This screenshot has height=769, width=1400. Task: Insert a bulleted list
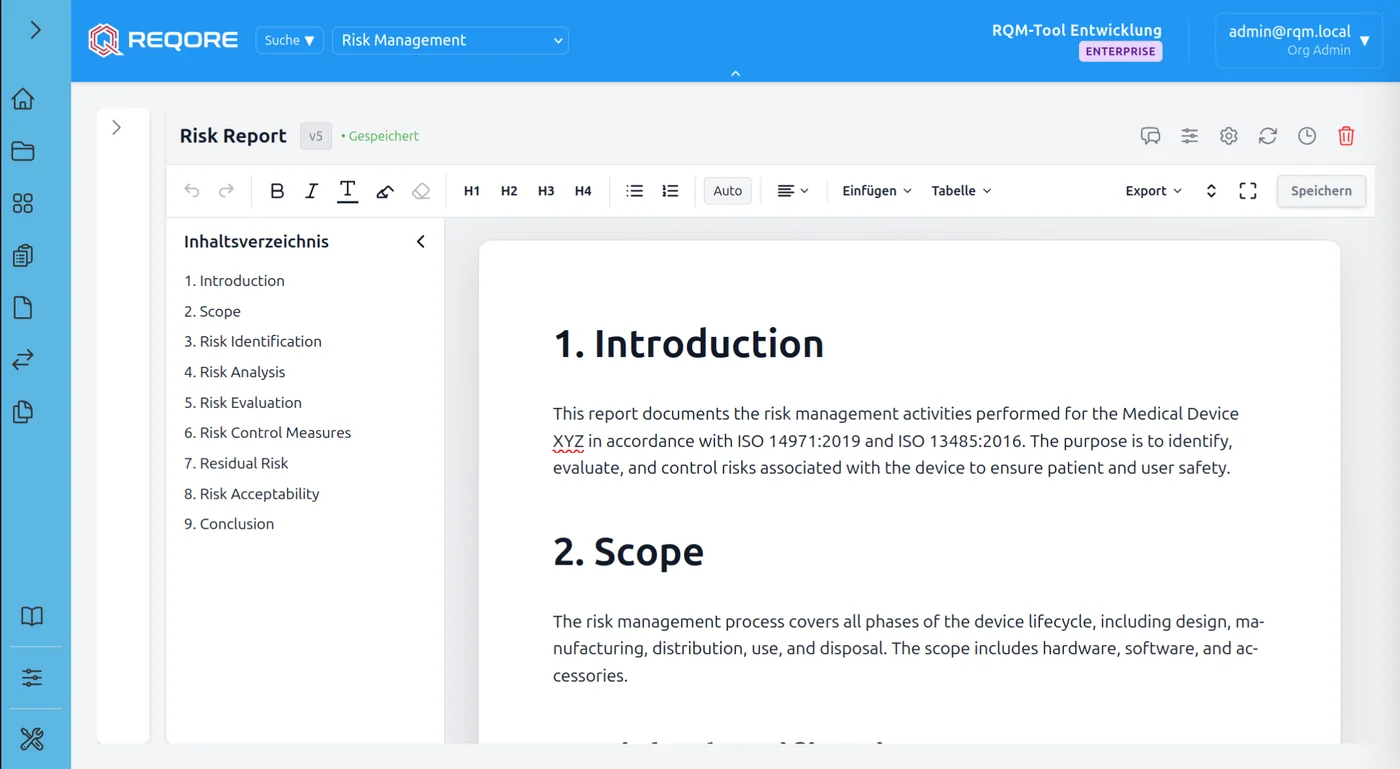(634, 191)
